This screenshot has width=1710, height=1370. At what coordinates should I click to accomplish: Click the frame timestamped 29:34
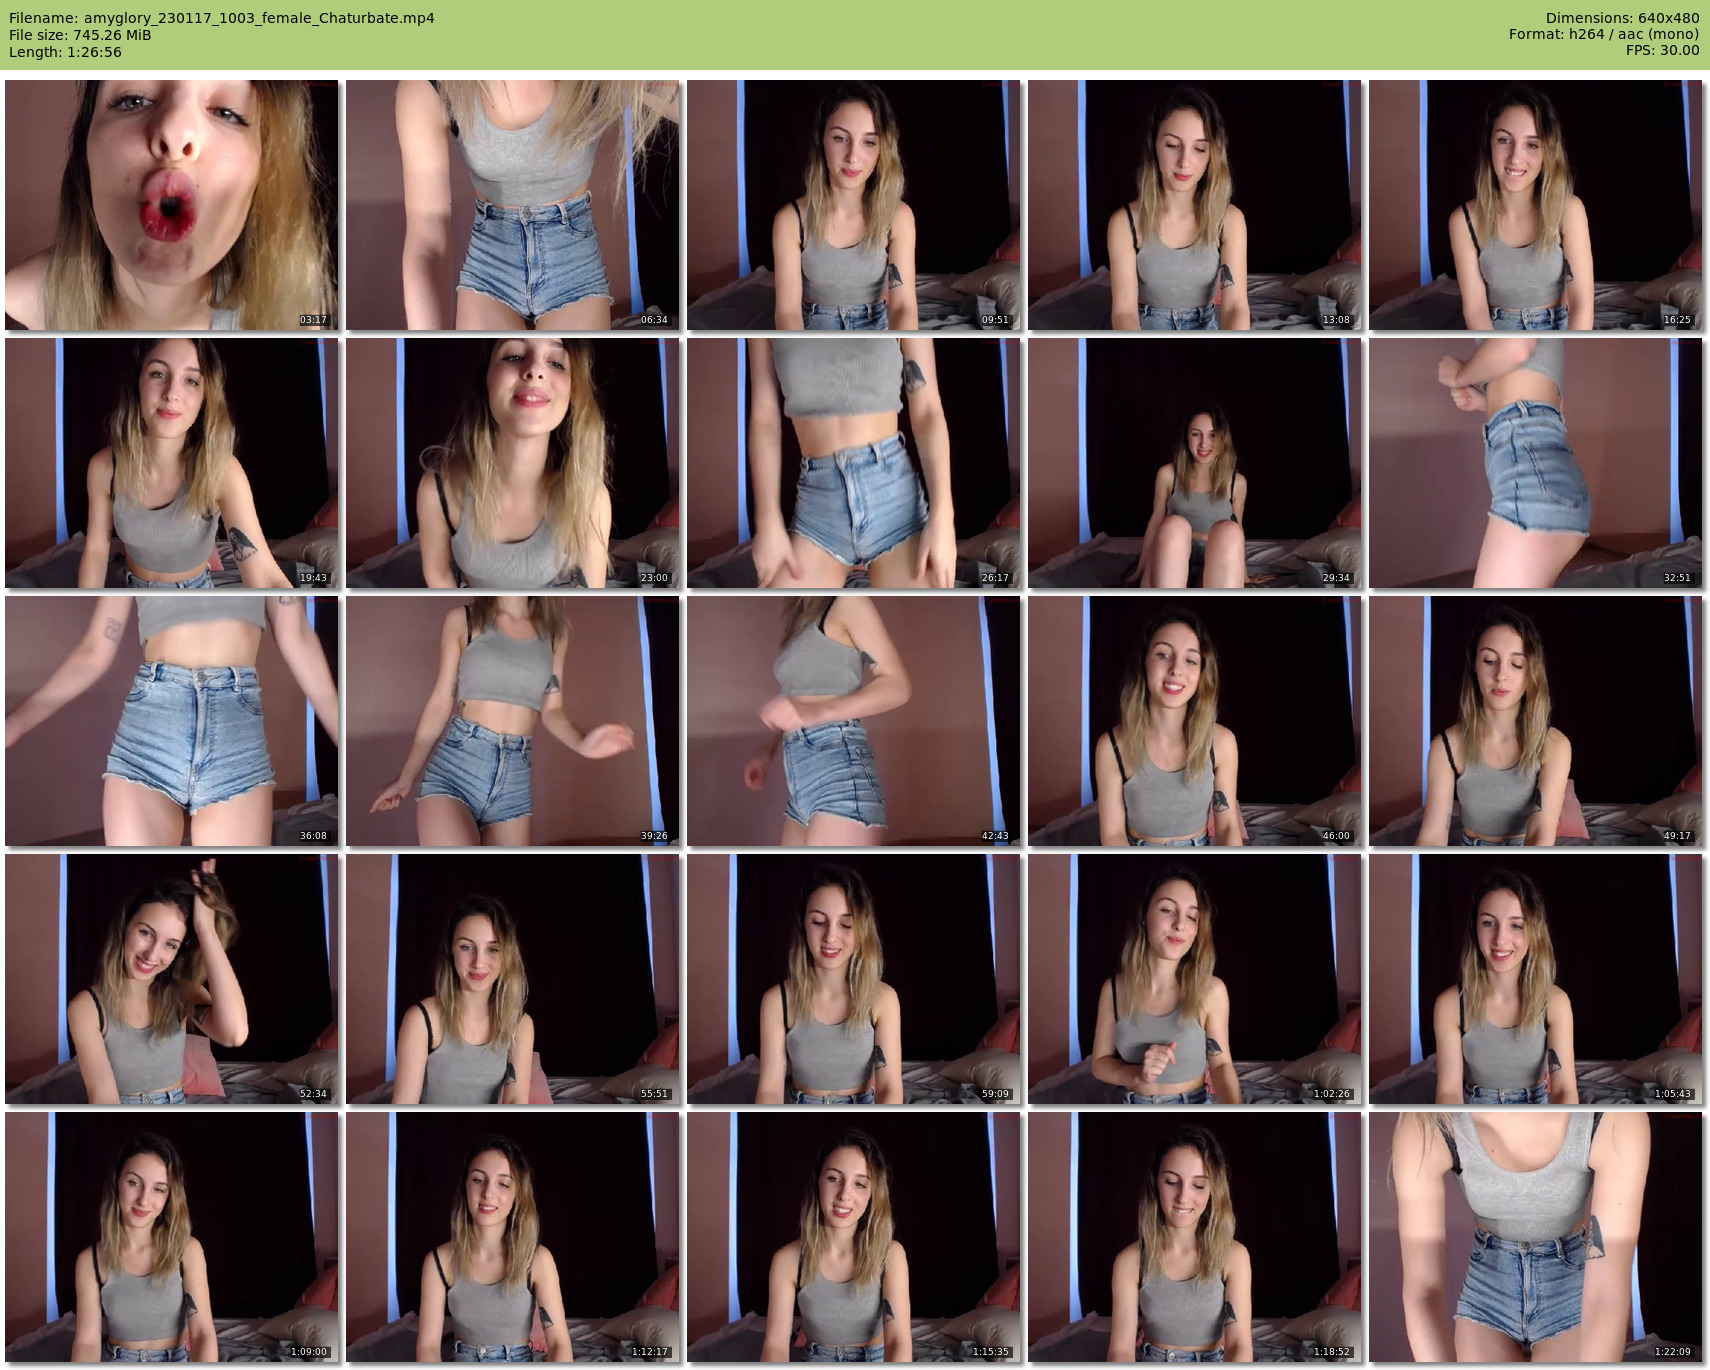[1194, 463]
